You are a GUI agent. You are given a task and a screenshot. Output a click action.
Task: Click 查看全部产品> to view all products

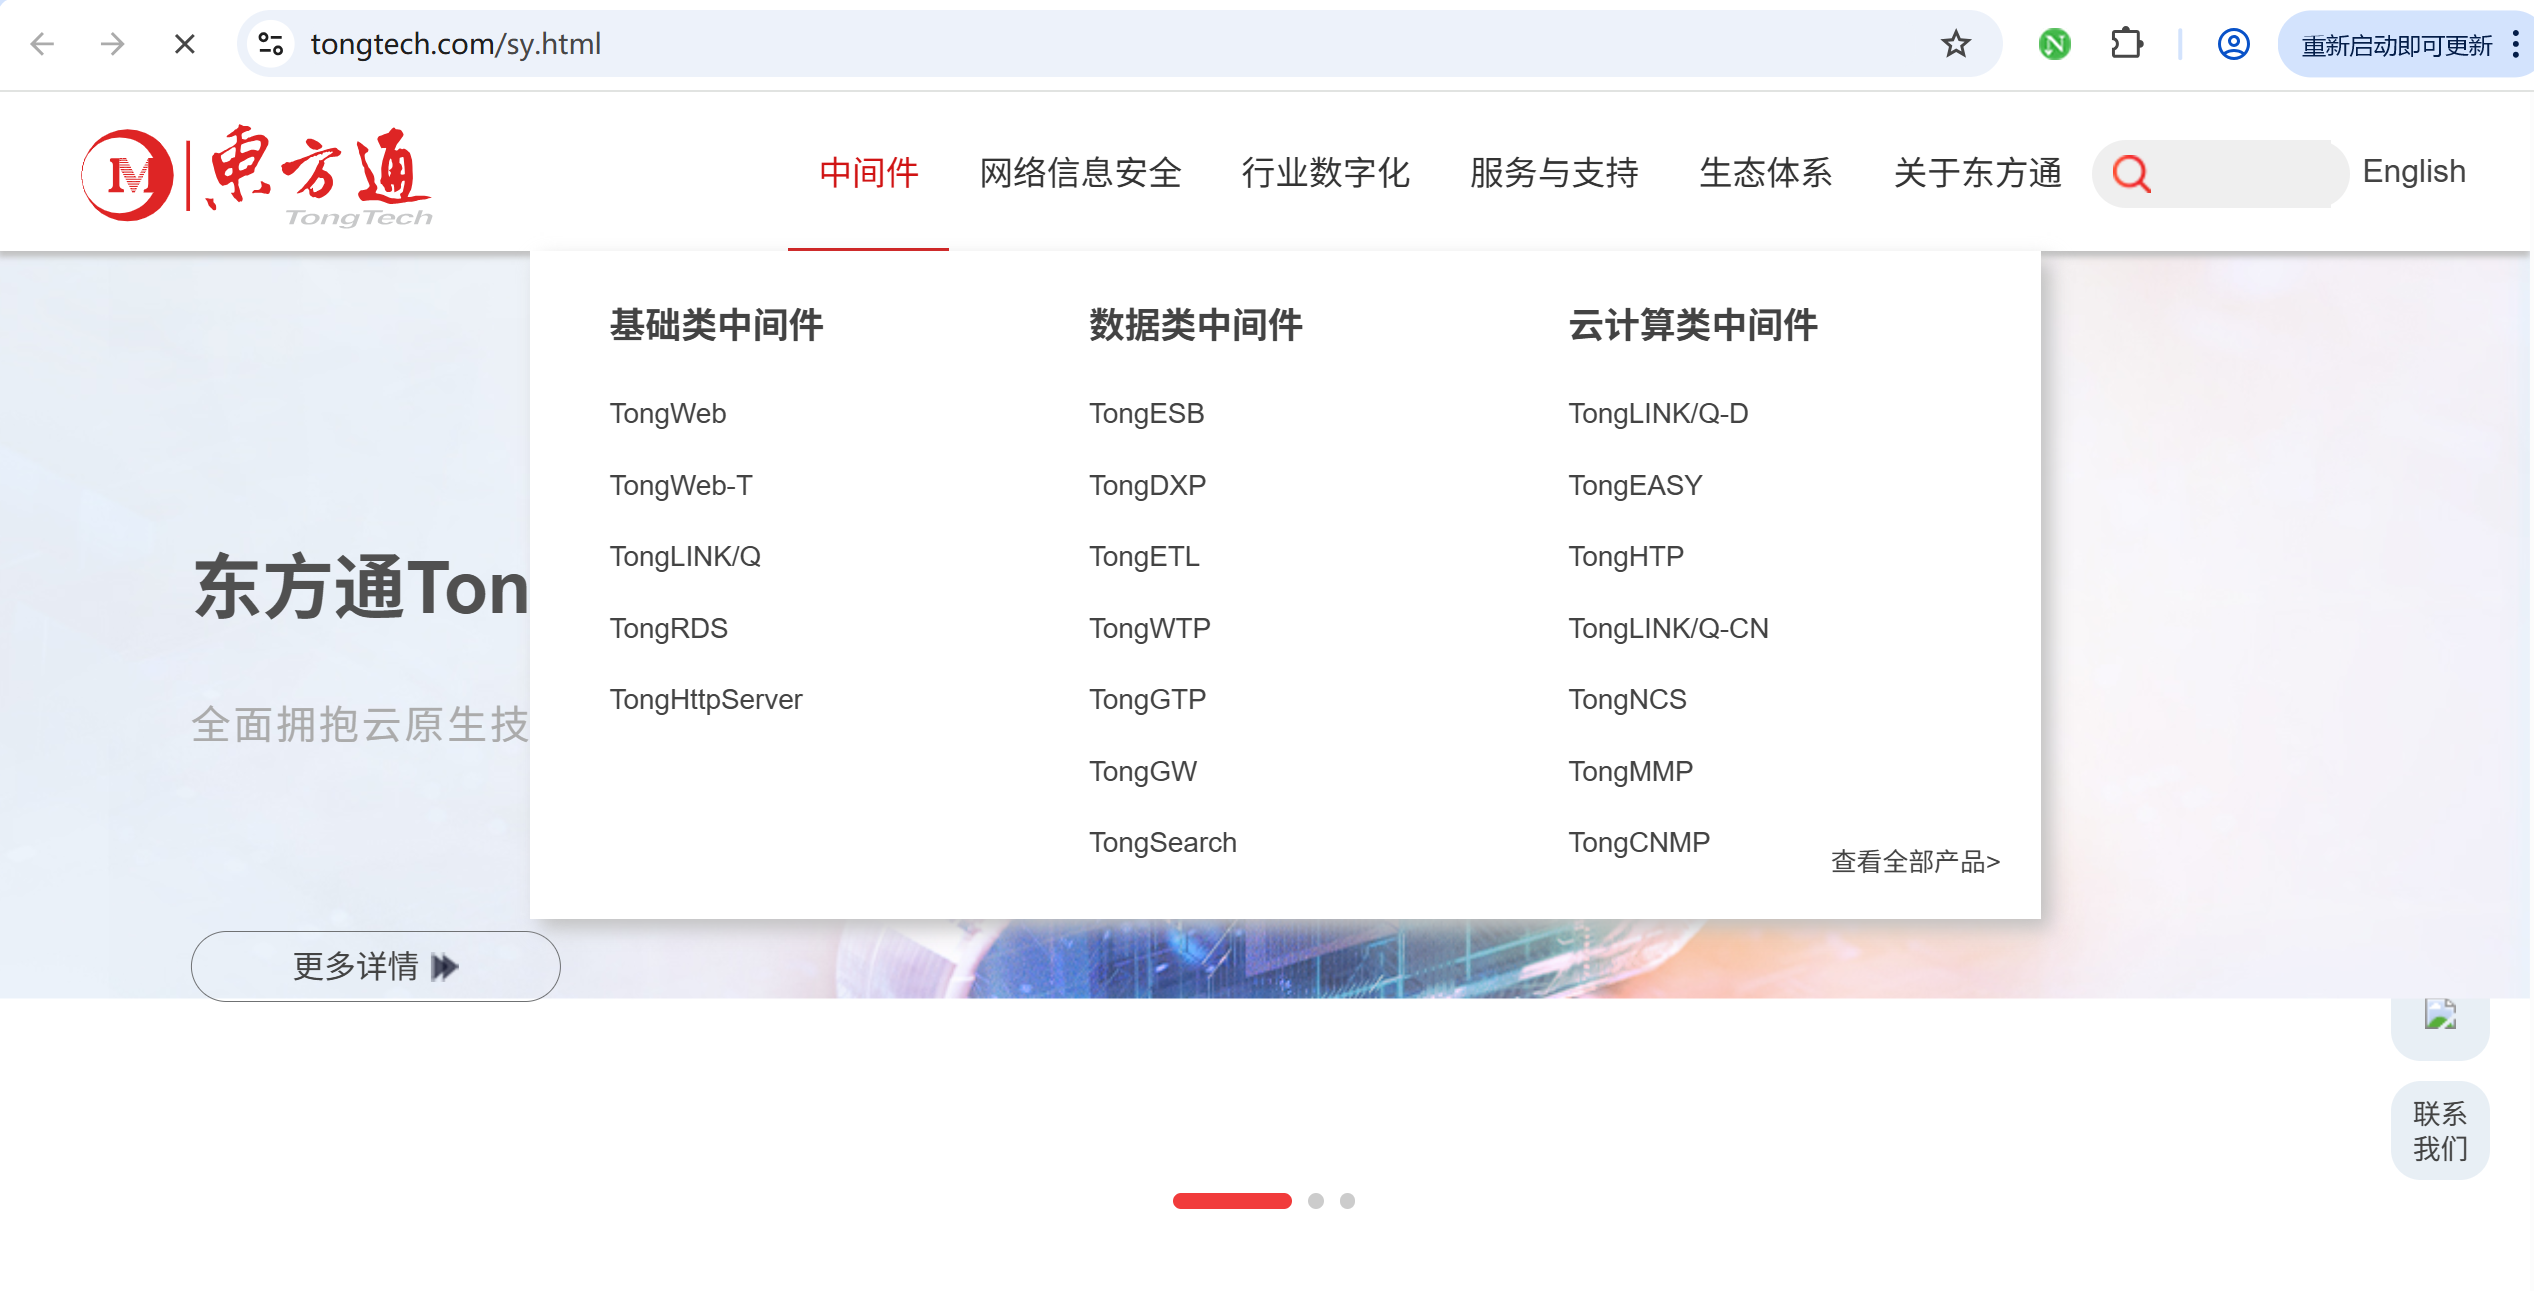[x=1915, y=861]
